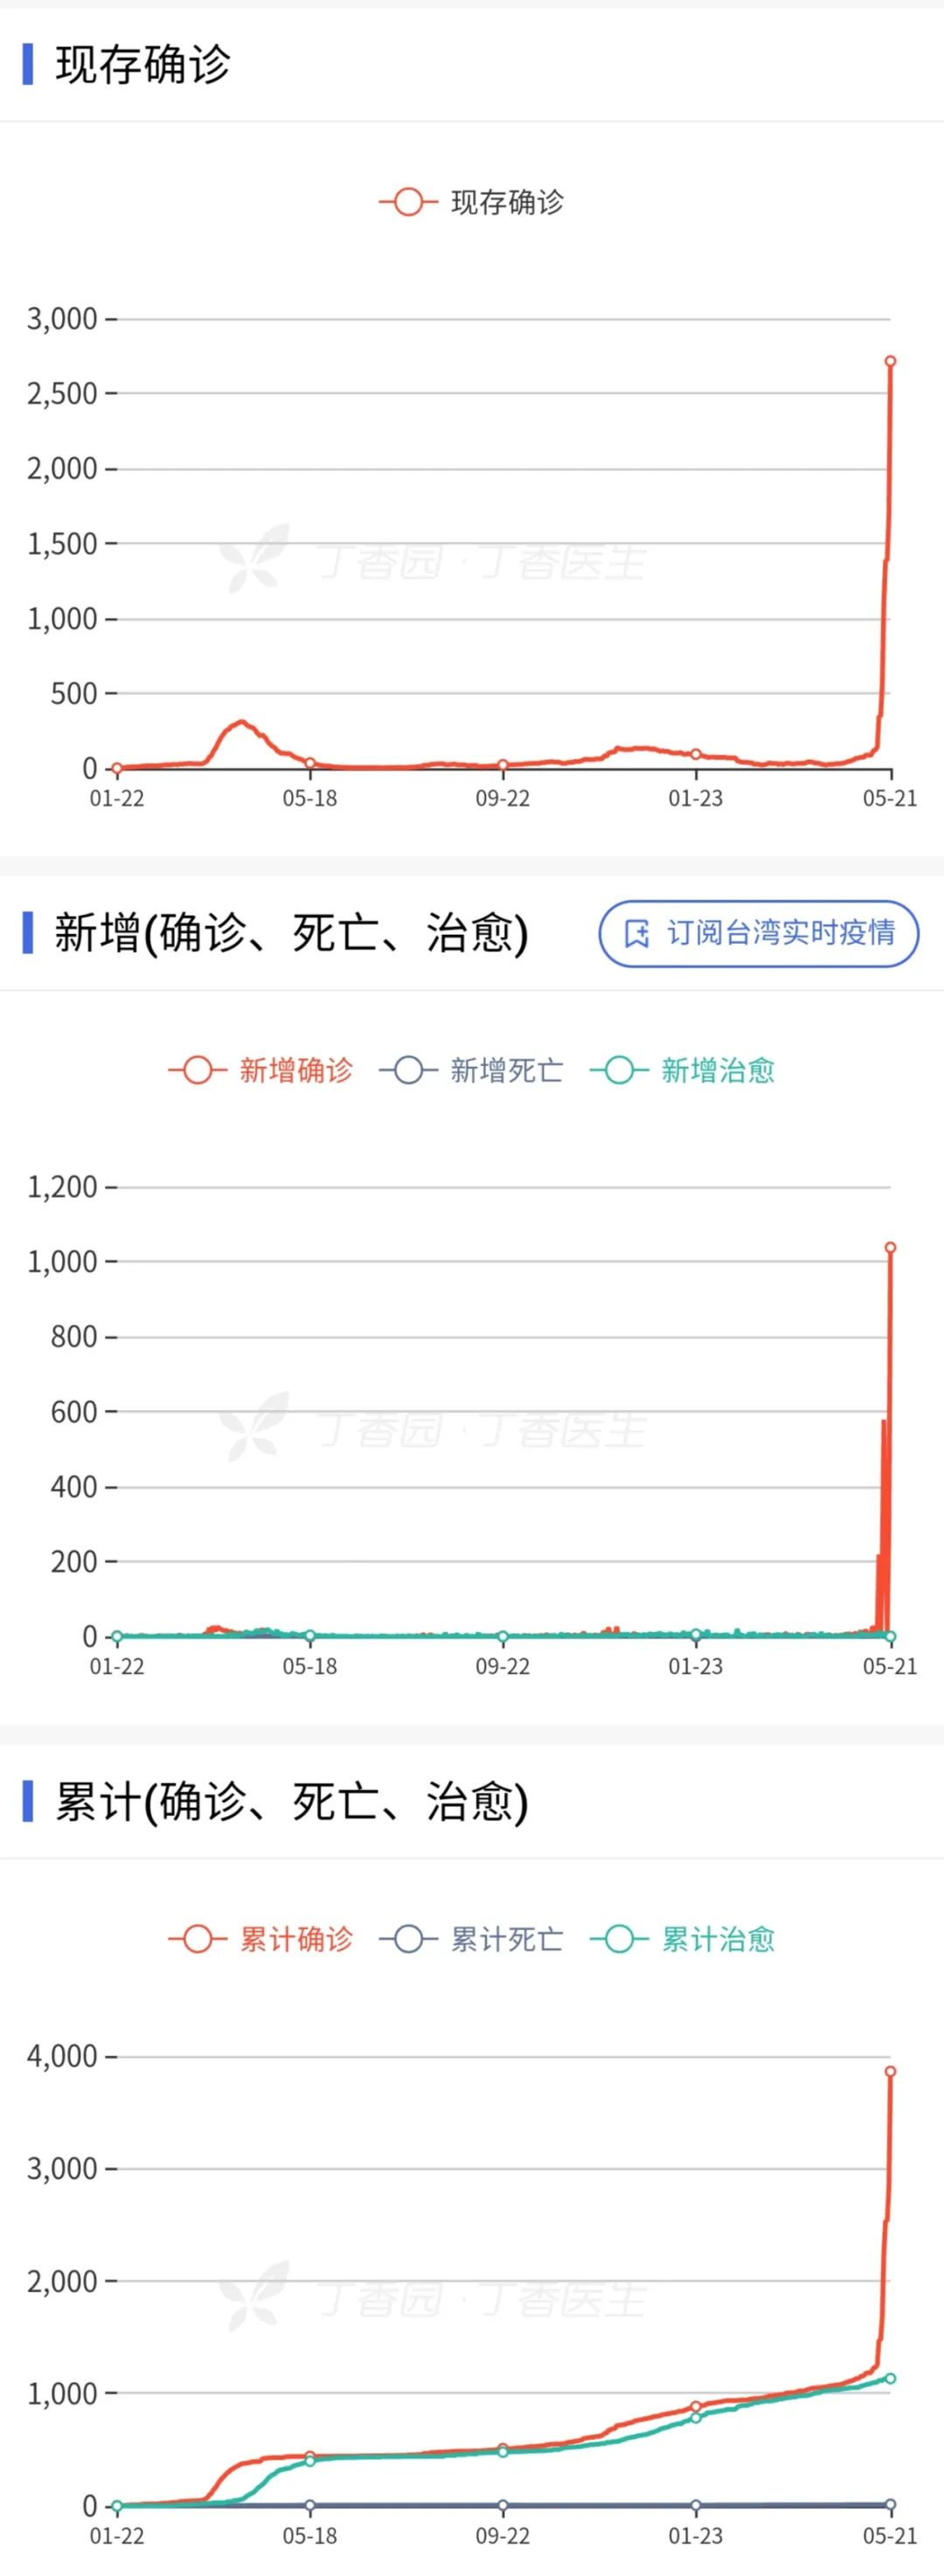944x2576 pixels.
Task: Hide the 新增治愈 series via legend
Action: click(682, 1070)
